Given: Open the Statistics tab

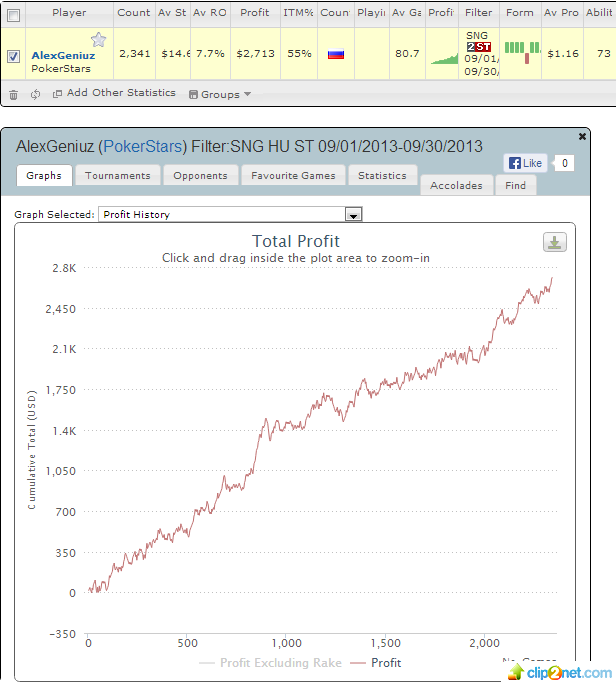Looking at the screenshot, I should [x=382, y=175].
